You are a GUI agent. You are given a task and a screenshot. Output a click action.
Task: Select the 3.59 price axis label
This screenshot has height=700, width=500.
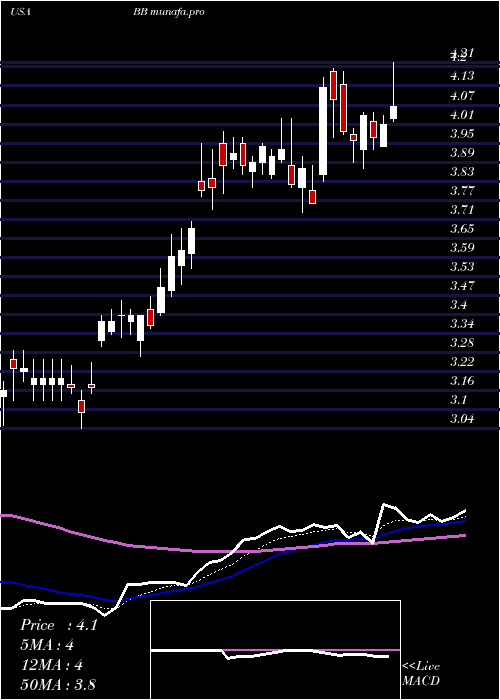462,248
